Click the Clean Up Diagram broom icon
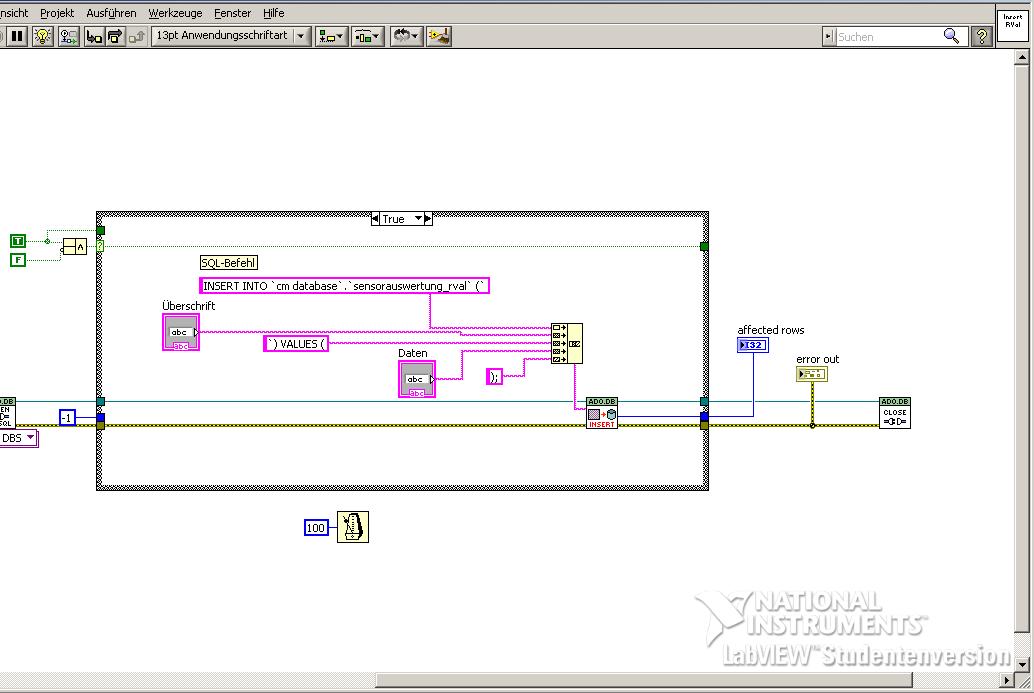This screenshot has width=1034, height=693. pos(439,36)
